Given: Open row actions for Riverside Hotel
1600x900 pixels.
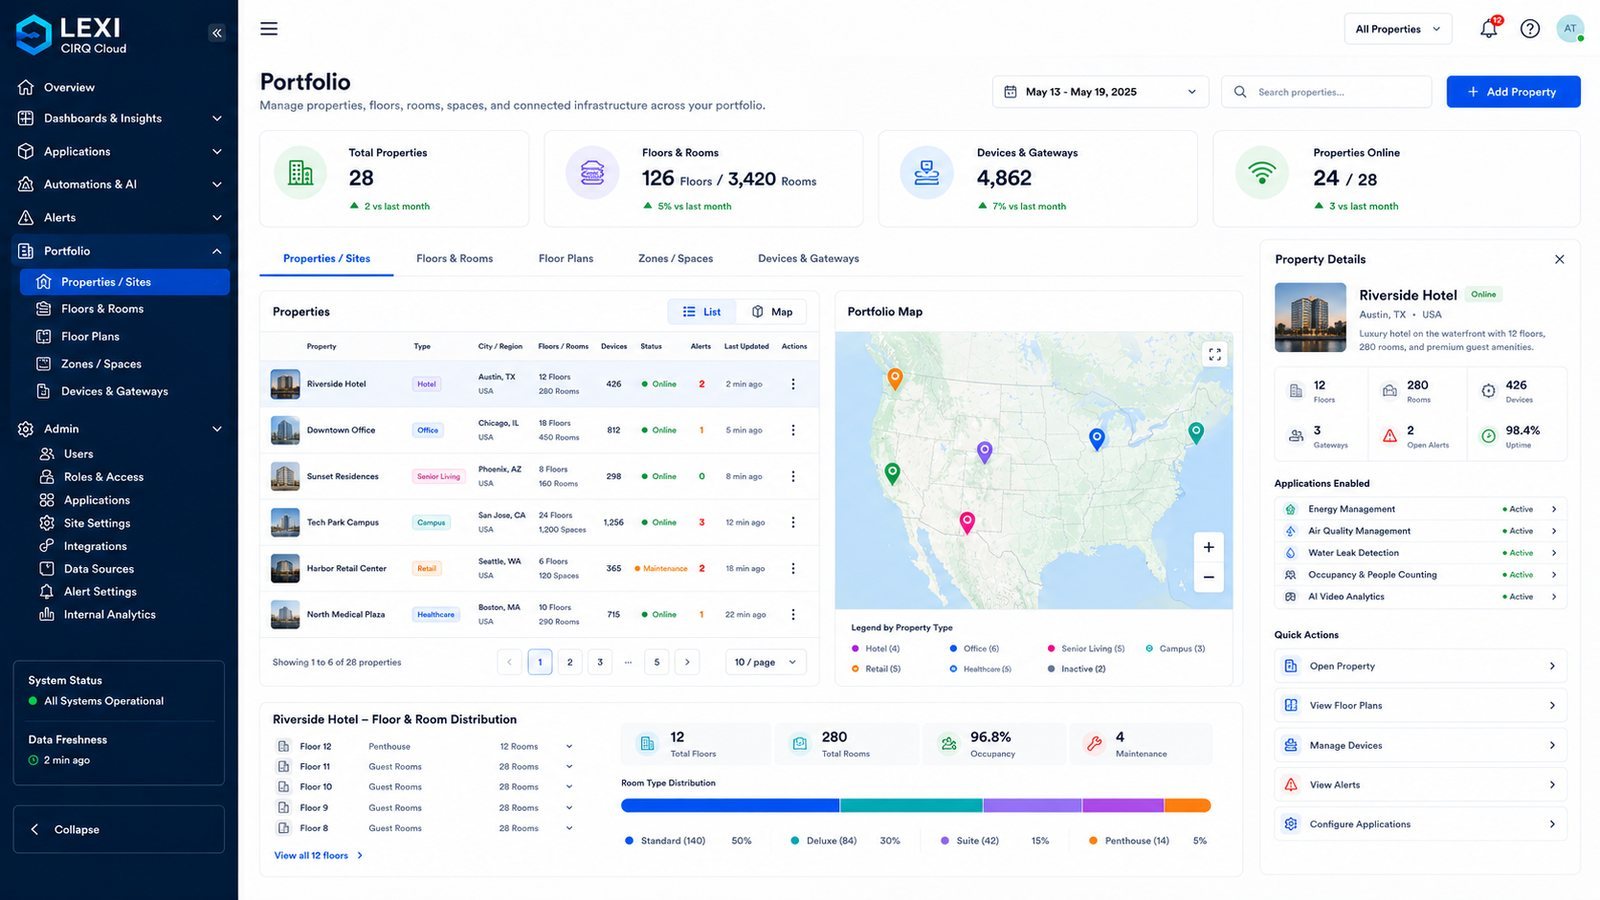Looking at the screenshot, I should point(793,384).
